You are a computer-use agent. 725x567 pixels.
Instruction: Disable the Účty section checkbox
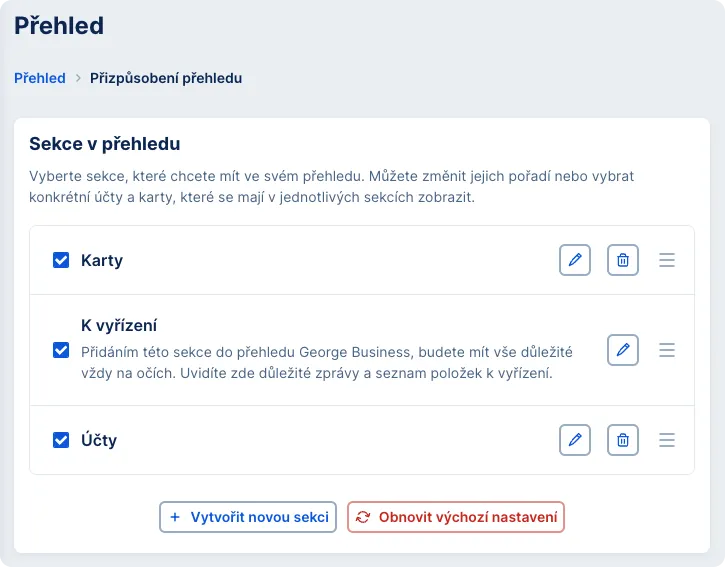[61, 440]
